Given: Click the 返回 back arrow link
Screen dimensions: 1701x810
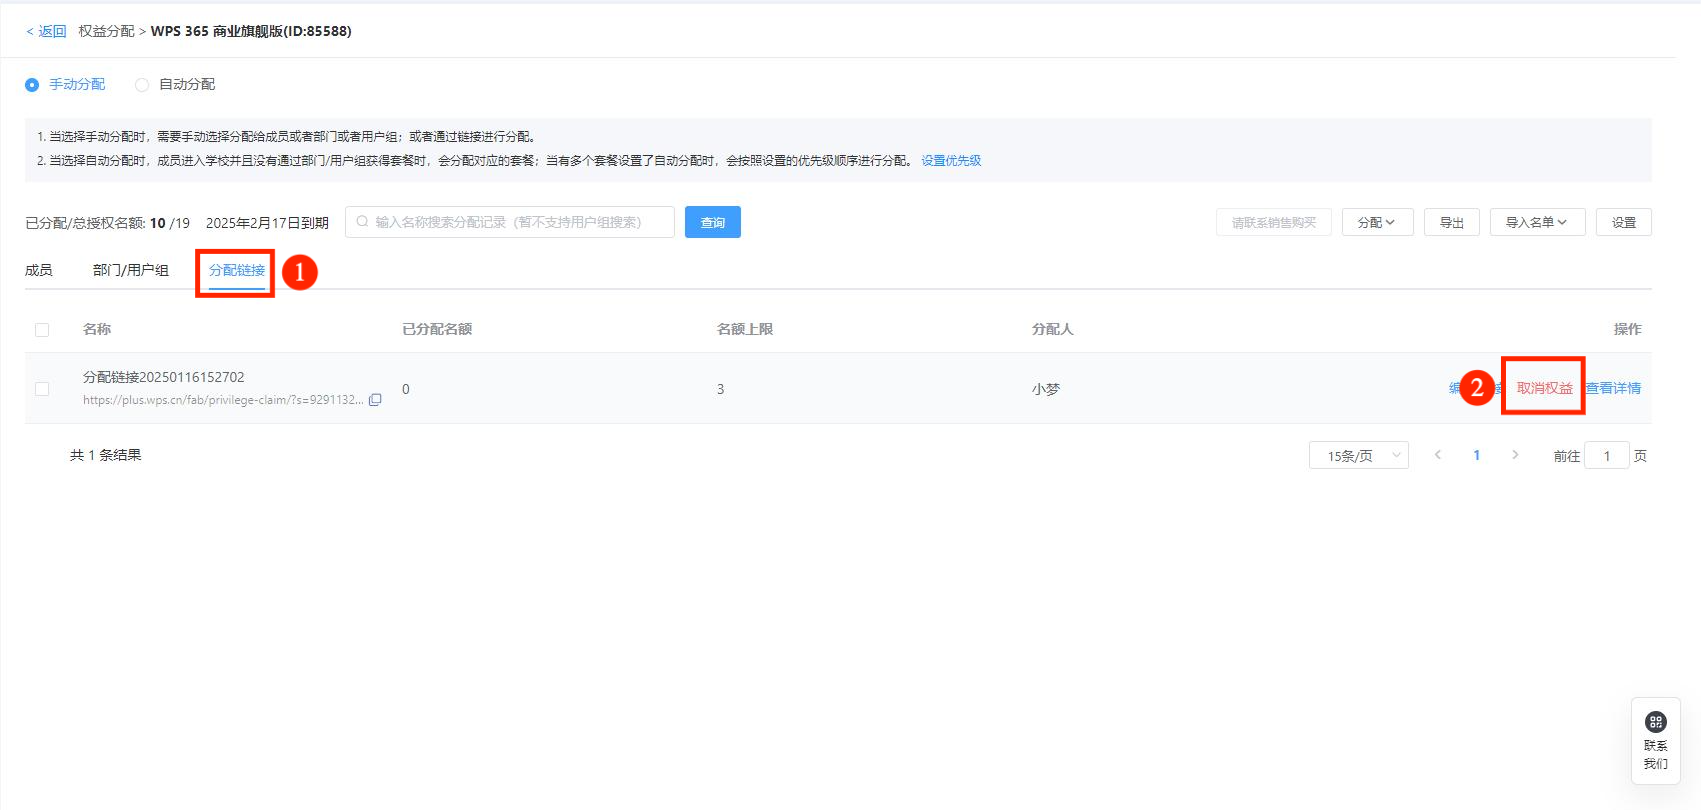Looking at the screenshot, I should [x=46, y=31].
